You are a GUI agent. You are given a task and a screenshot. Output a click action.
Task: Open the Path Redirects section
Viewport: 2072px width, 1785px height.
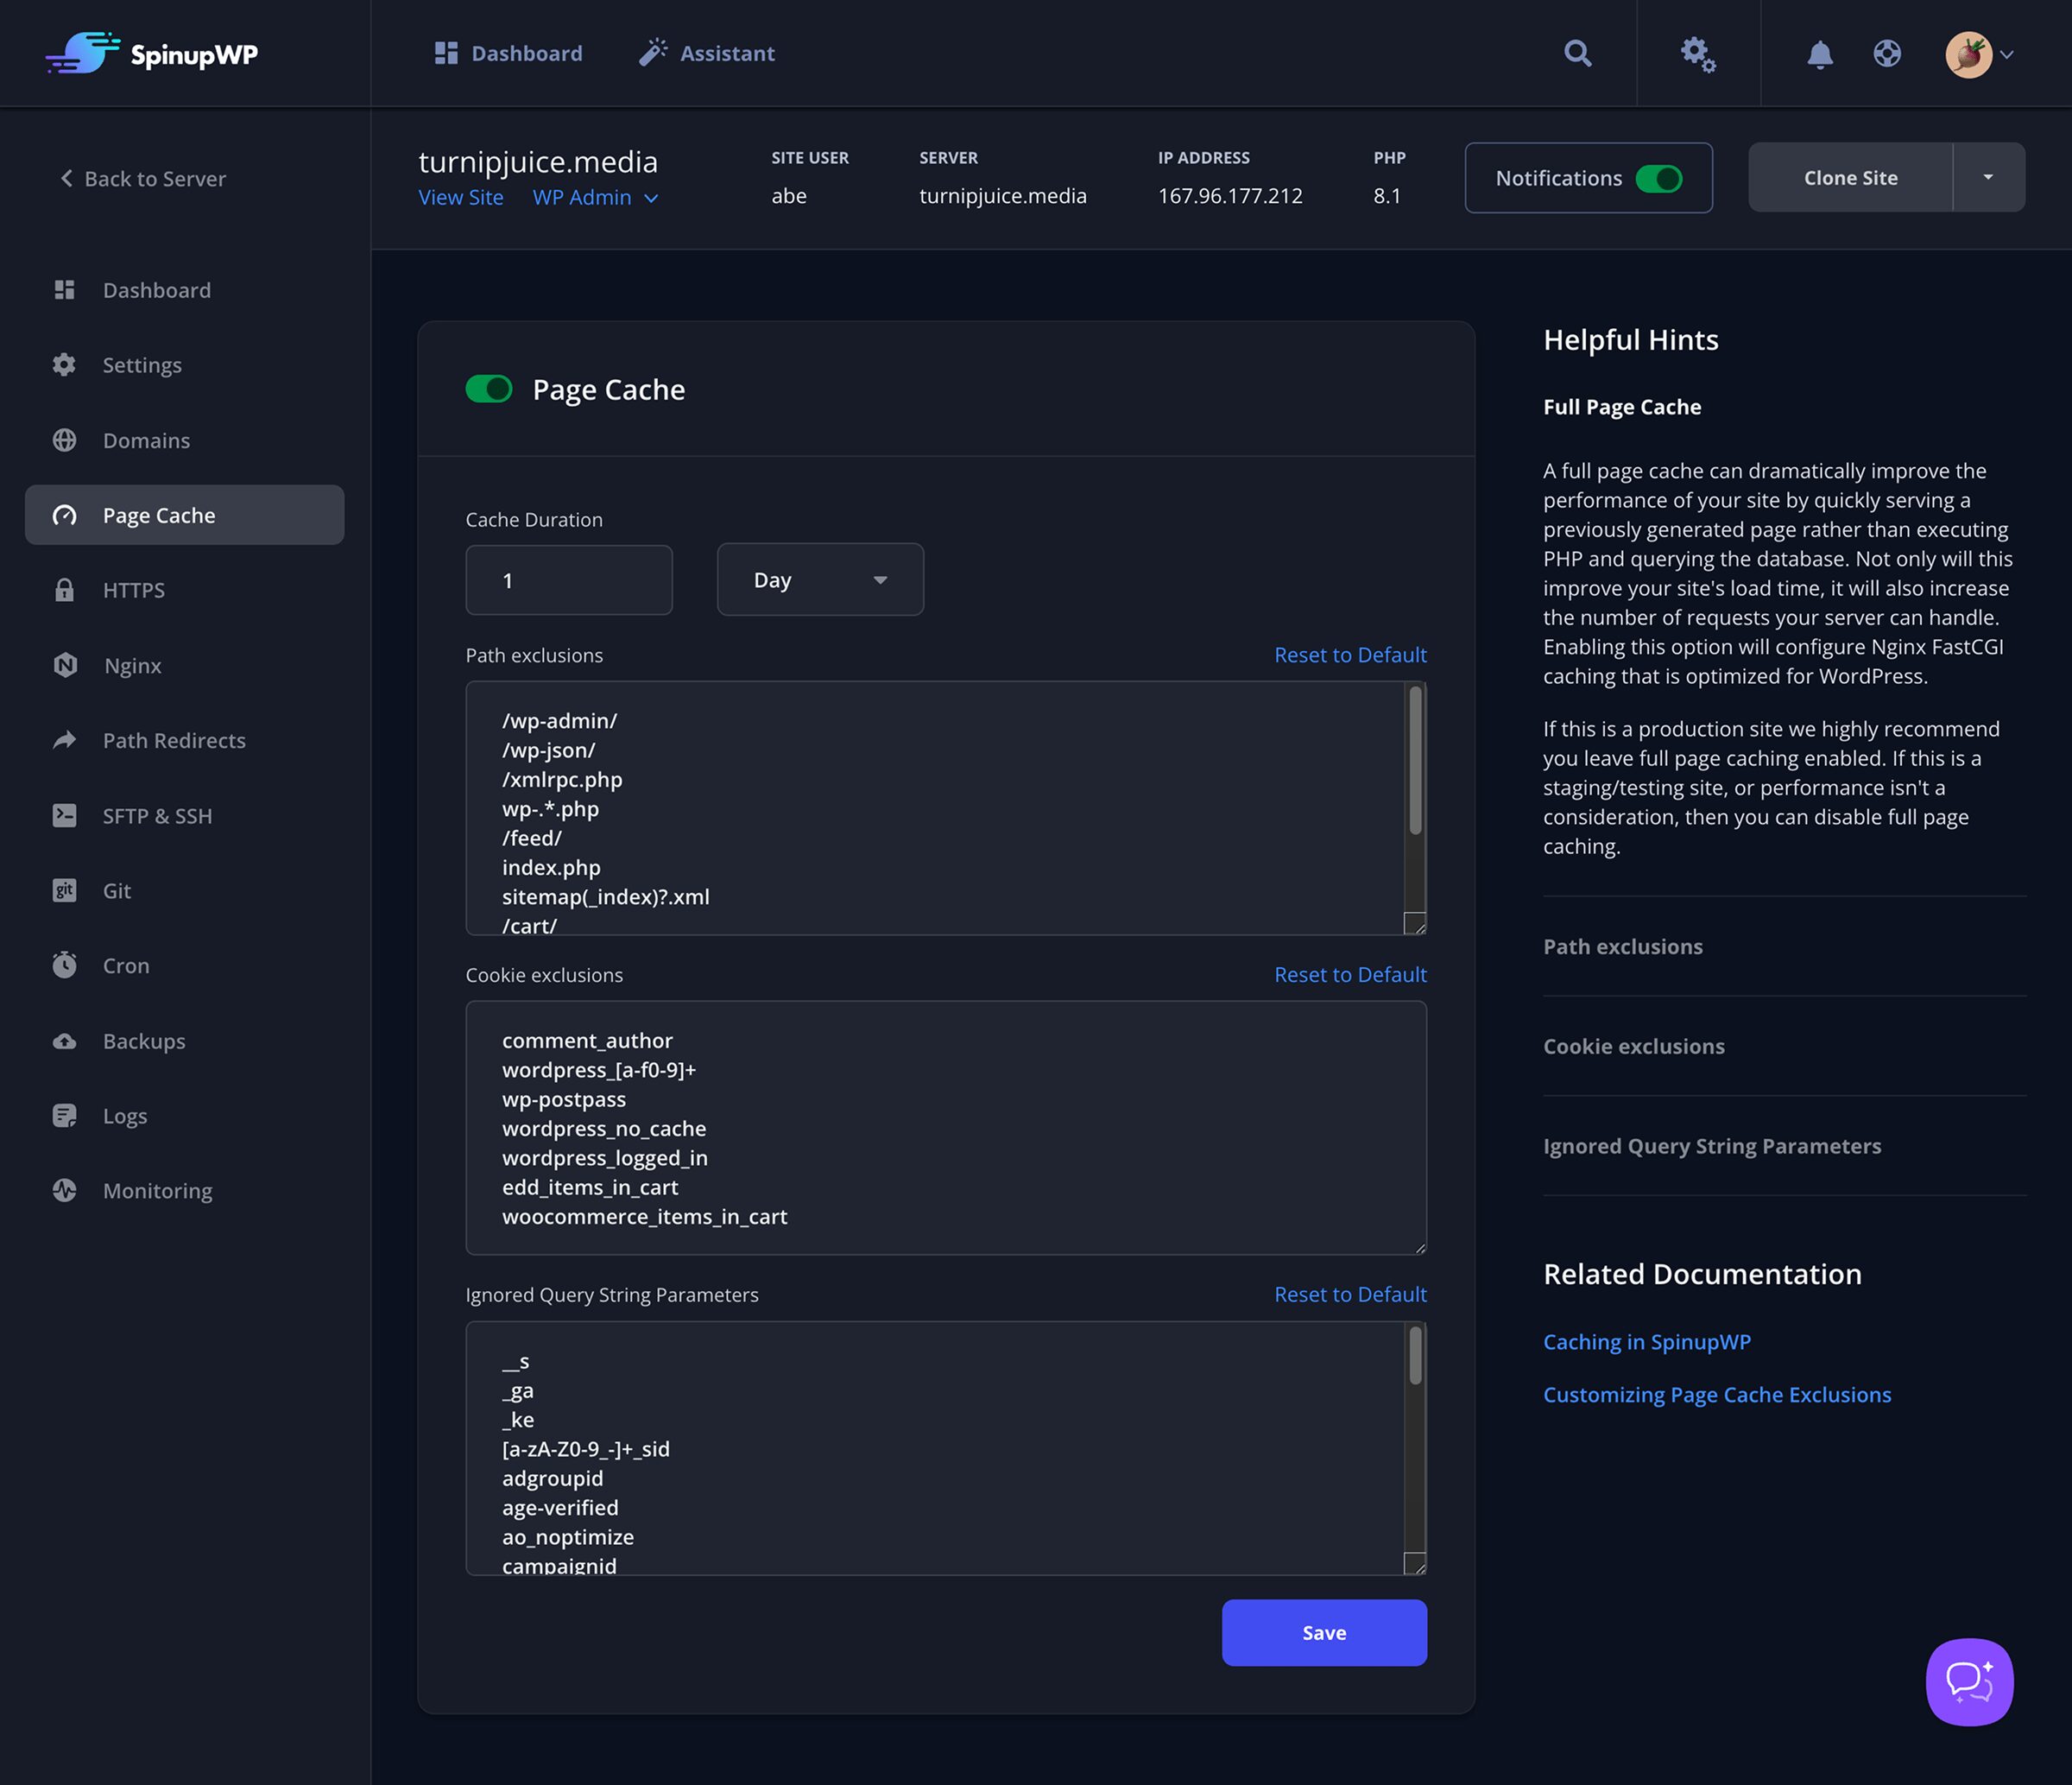click(173, 740)
